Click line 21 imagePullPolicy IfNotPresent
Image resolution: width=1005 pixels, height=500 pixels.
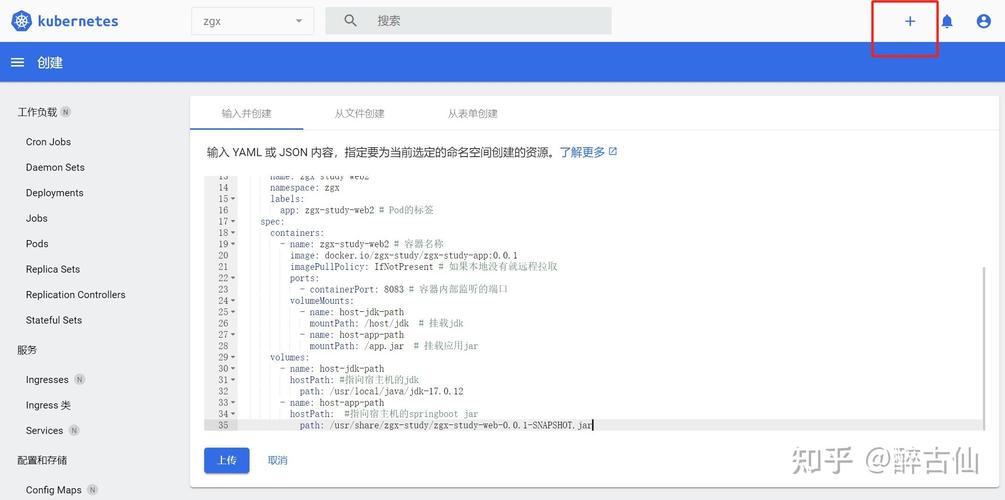[361, 267]
